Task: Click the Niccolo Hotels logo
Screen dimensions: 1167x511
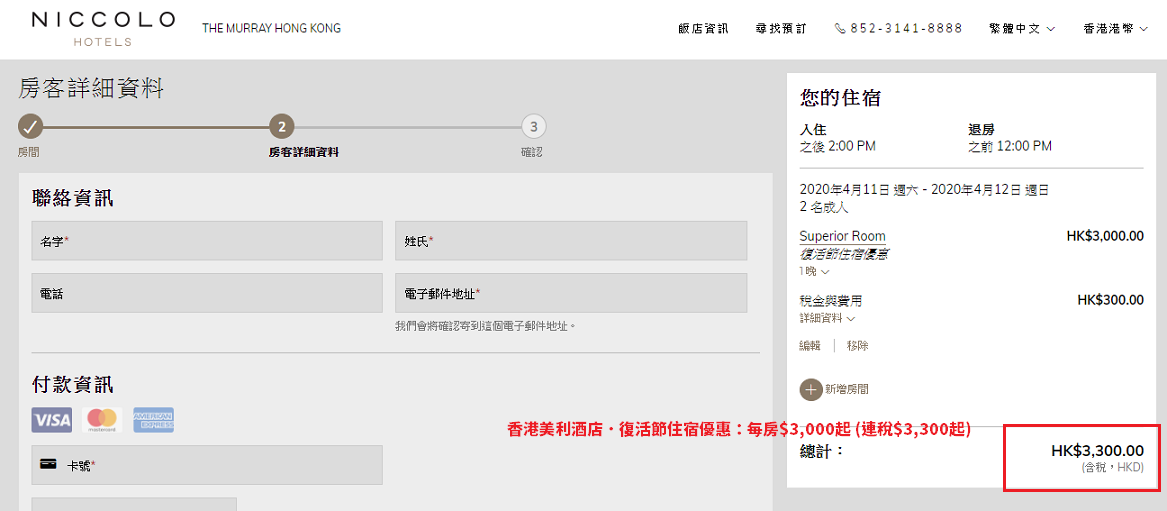Action: coord(103,29)
